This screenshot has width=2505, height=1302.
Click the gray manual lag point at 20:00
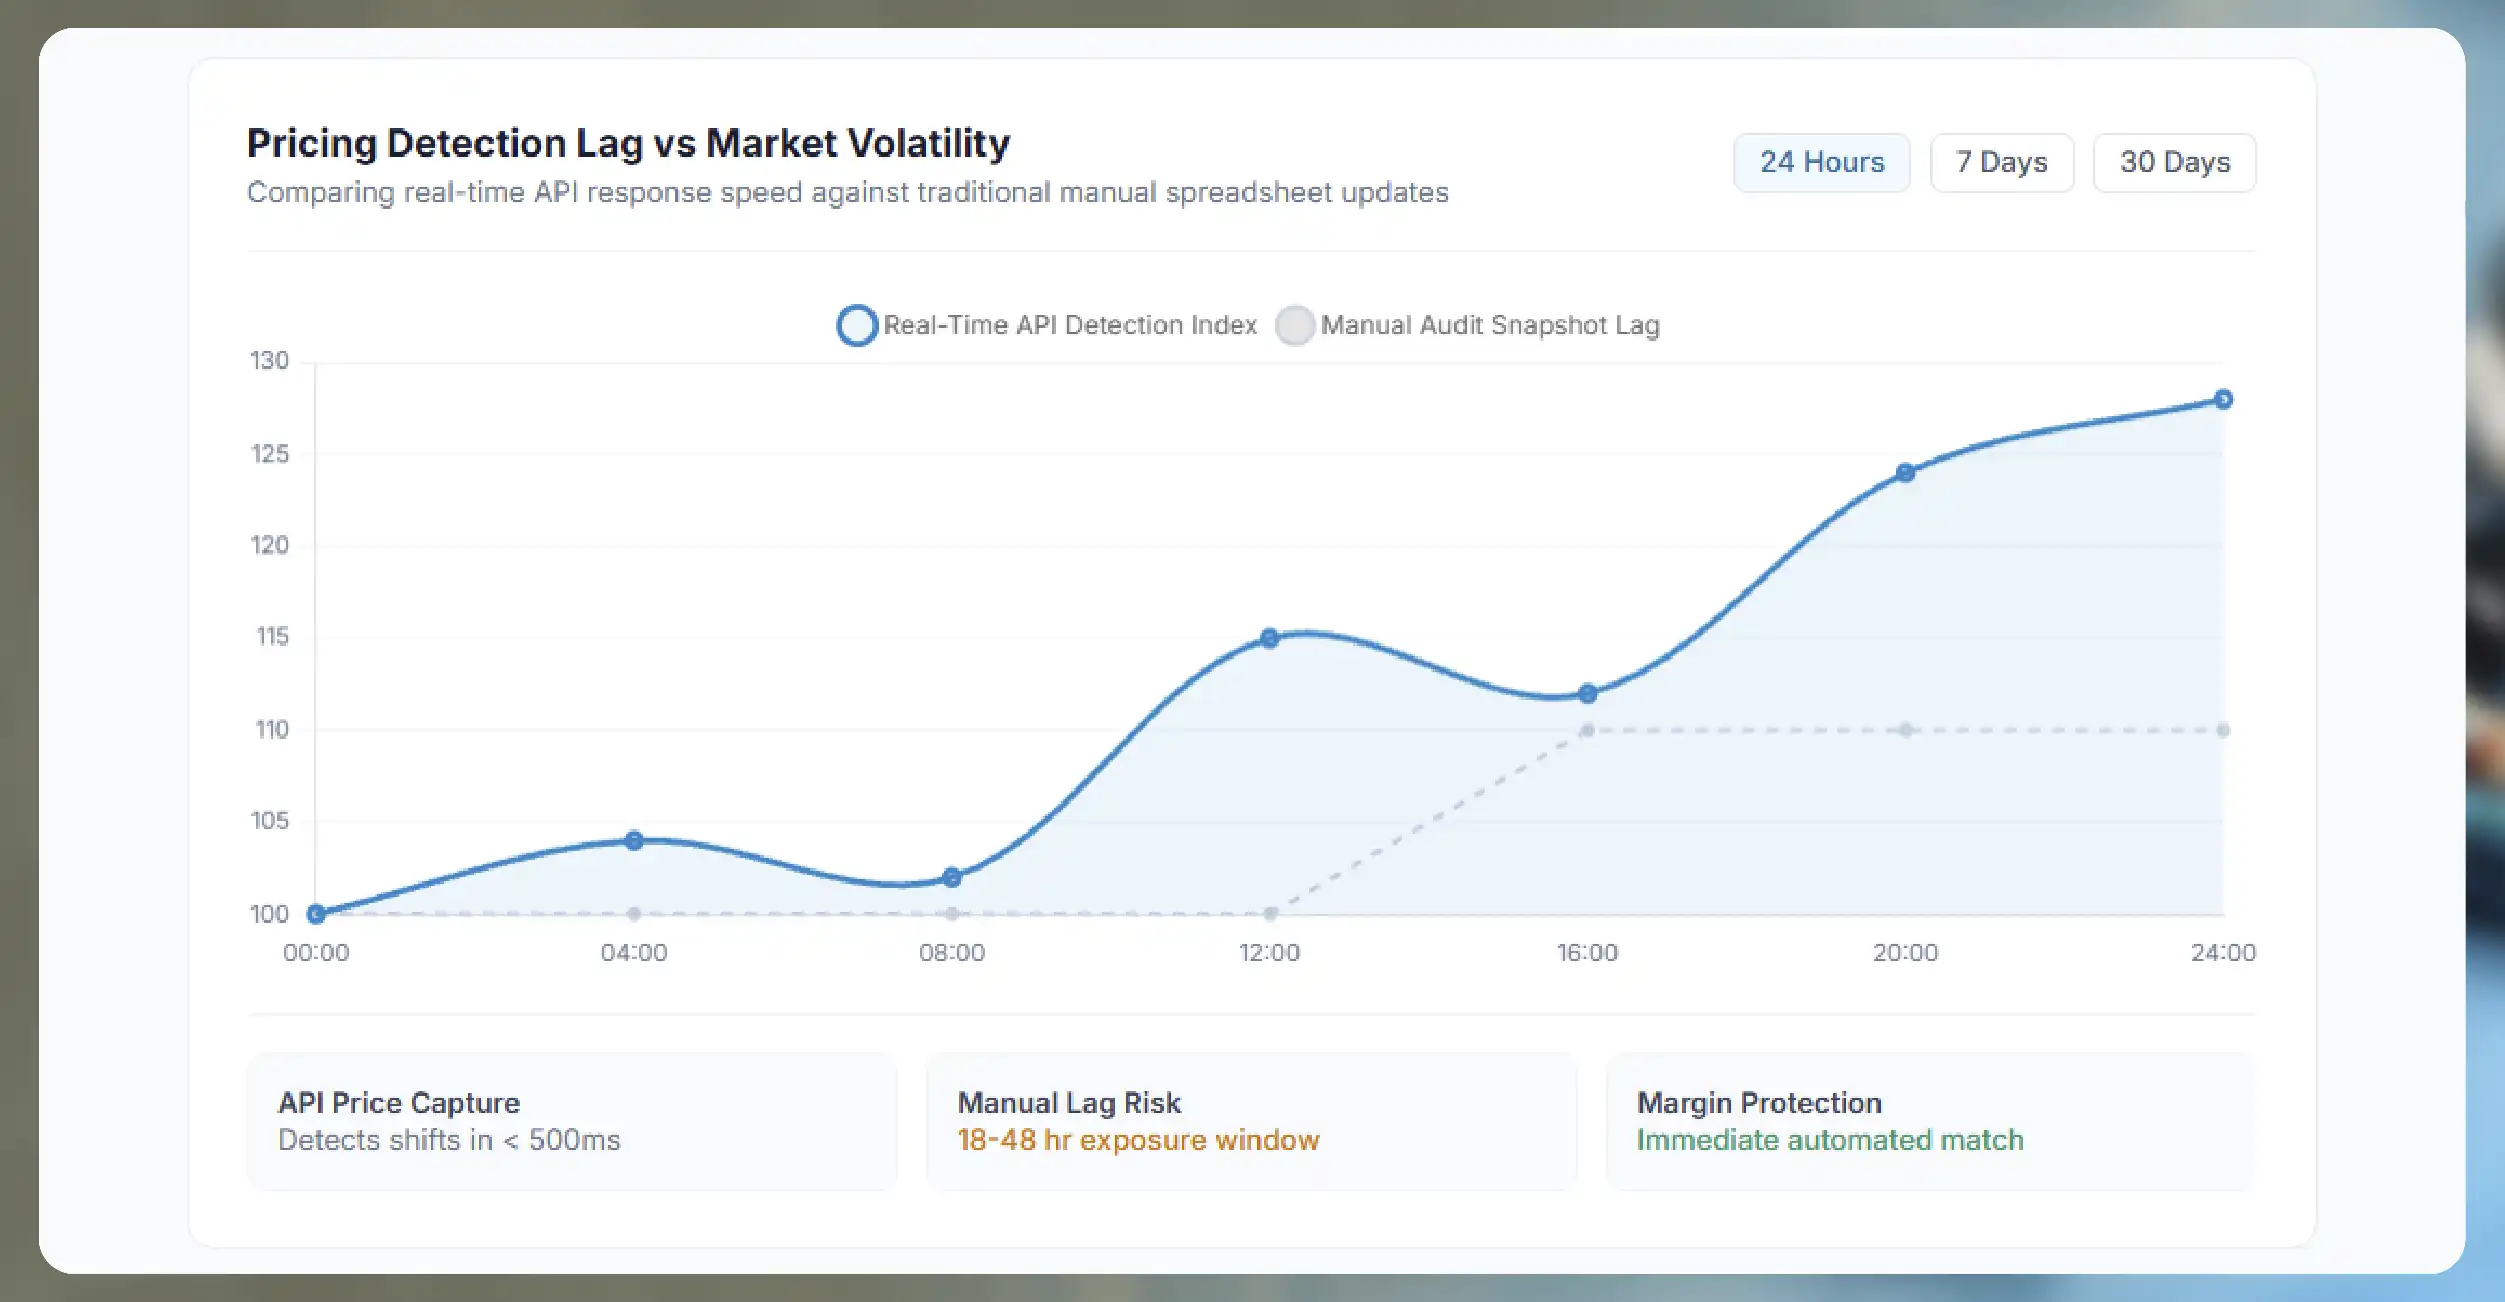tap(1905, 730)
